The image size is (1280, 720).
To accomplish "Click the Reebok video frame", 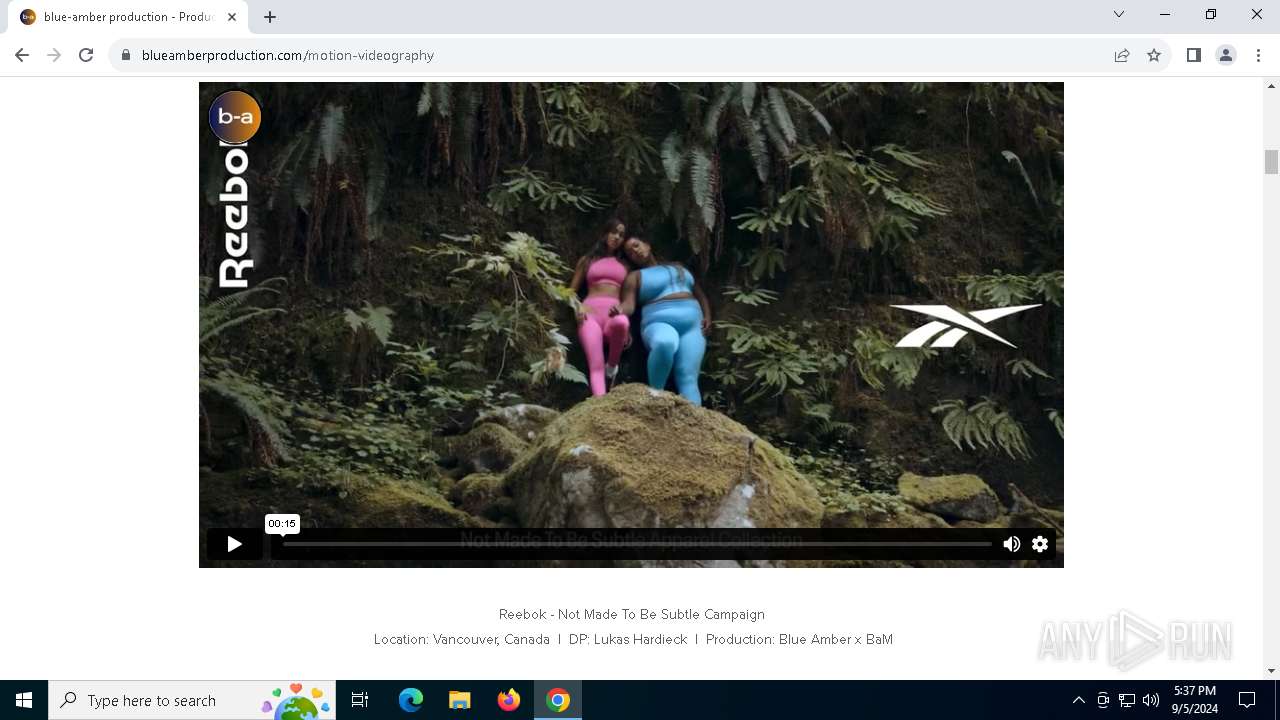I will point(631,325).
